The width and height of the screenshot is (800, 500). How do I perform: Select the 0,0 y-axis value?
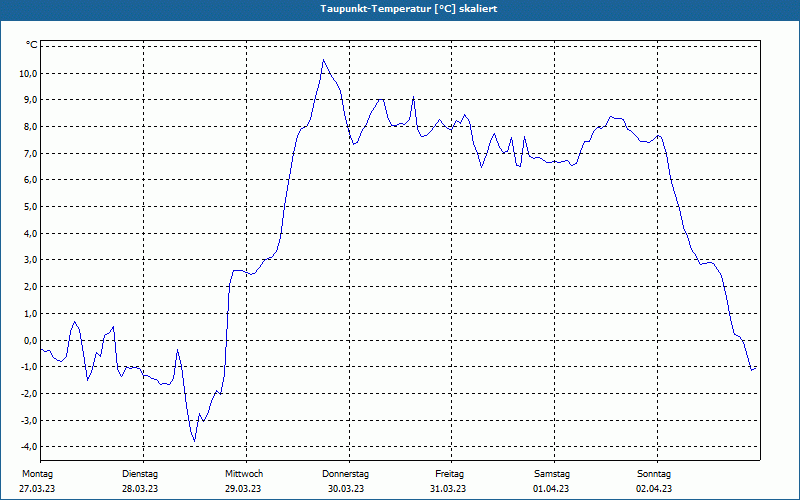[x=30, y=340]
